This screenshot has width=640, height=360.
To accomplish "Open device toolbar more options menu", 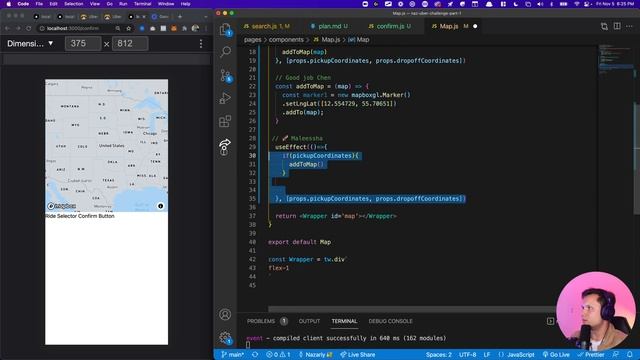I will point(201,44).
